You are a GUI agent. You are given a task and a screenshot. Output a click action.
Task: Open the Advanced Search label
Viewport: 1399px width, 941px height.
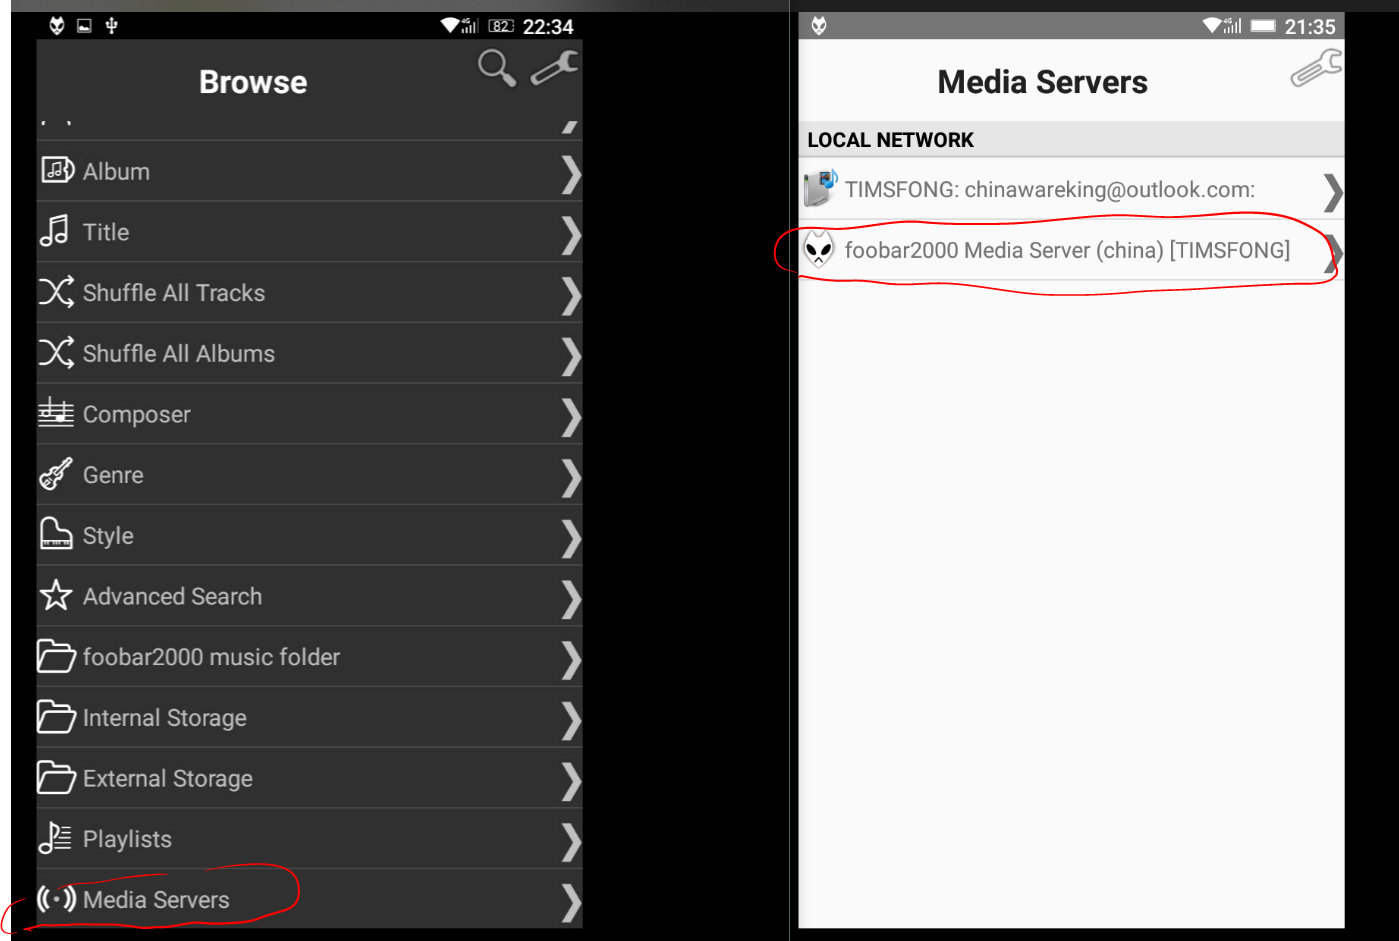(x=173, y=596)
